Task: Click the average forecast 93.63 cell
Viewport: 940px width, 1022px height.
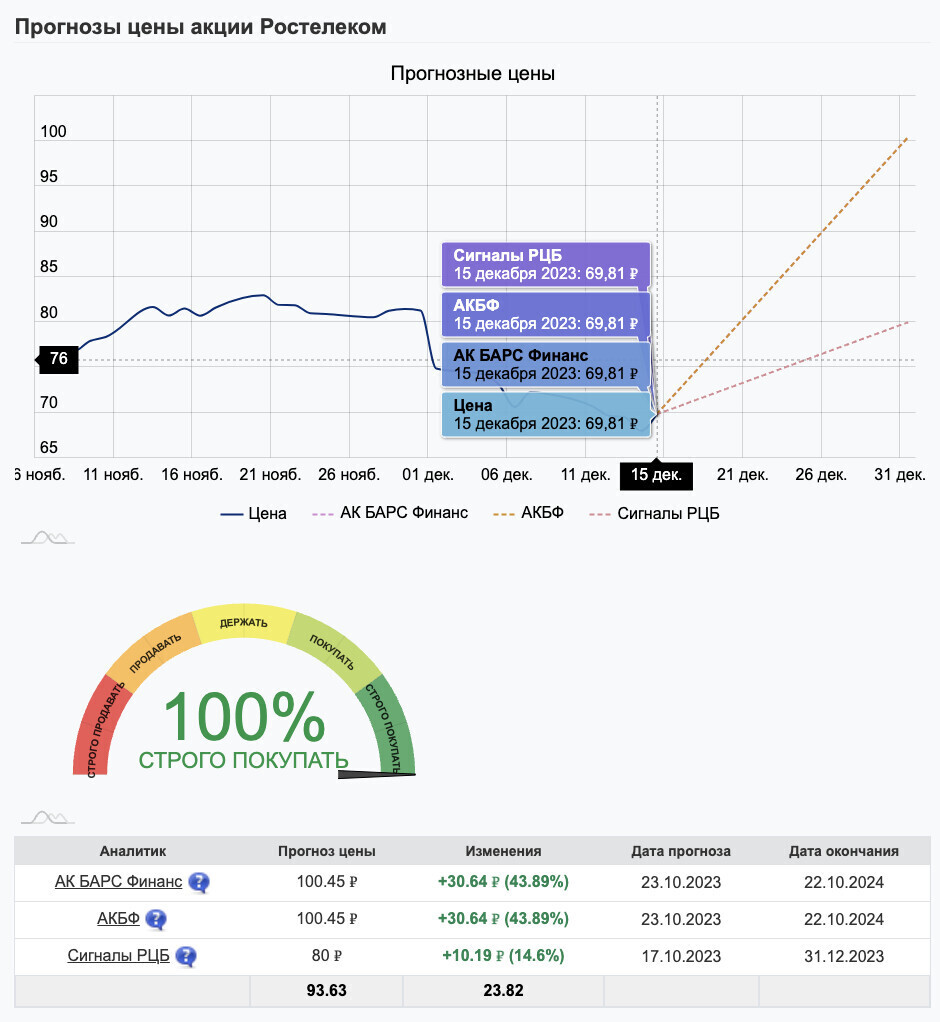Action: pos(327,991)
